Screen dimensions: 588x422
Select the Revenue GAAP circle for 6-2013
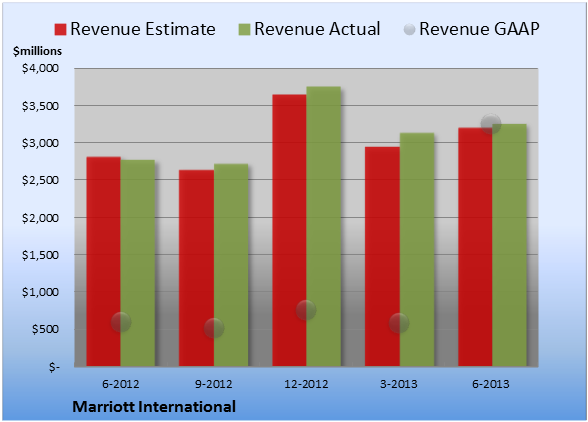pyautogui.click(x=491, y=123)
